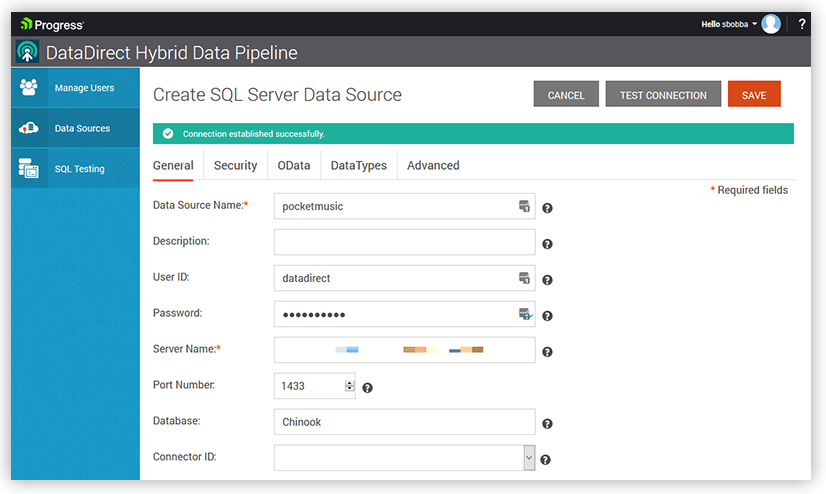Switch to the Security tab
The image size is (826, 494).
click(x=235, y=165)
